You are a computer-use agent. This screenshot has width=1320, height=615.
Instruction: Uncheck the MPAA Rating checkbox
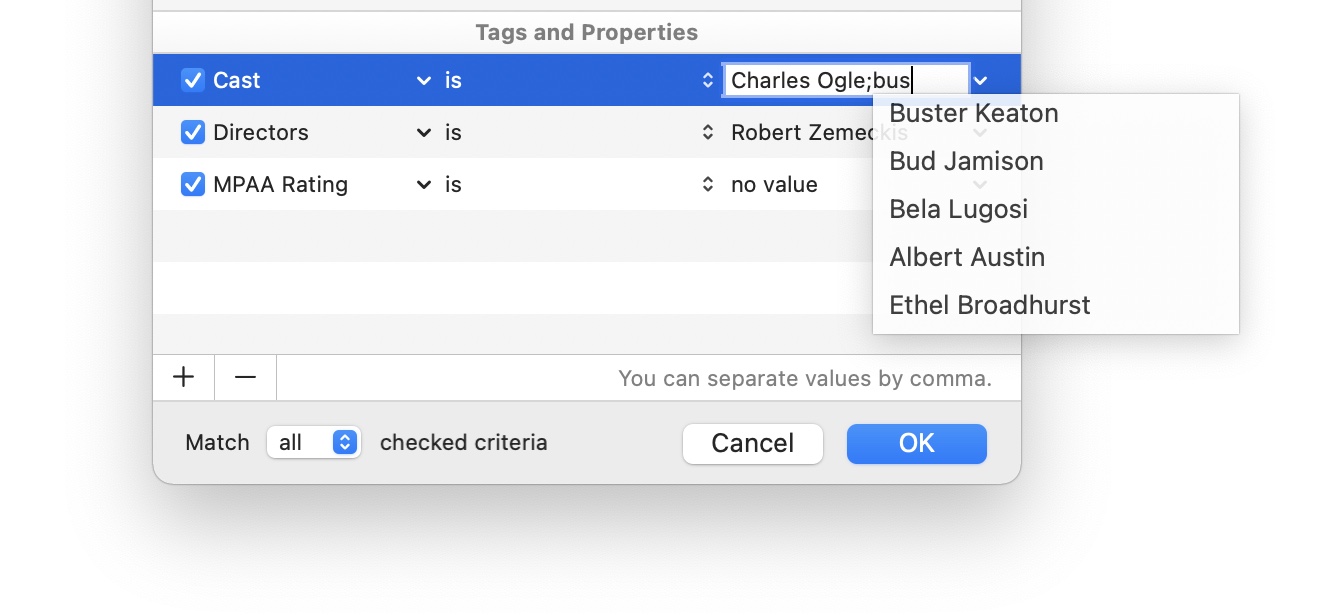(x=192, y=184)
